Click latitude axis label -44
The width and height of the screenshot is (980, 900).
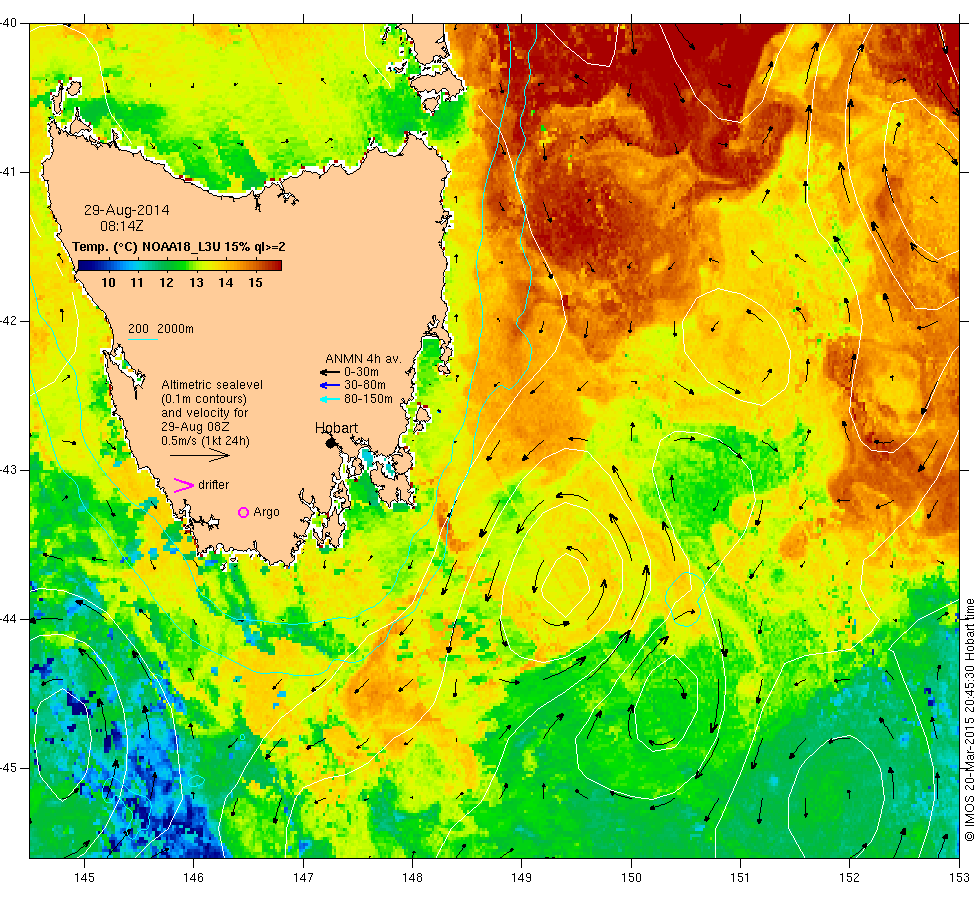(9, 619)
